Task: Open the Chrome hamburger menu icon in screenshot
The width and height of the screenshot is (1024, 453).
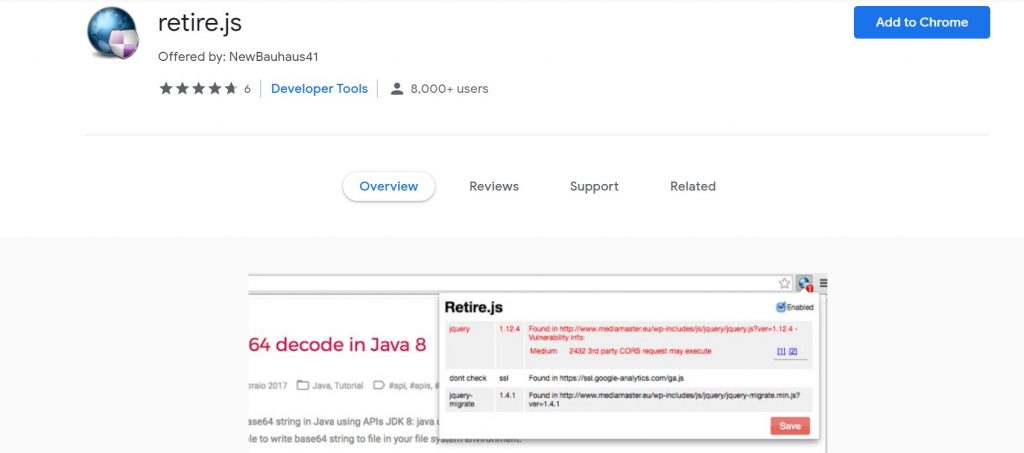Action: coord(823,283)
